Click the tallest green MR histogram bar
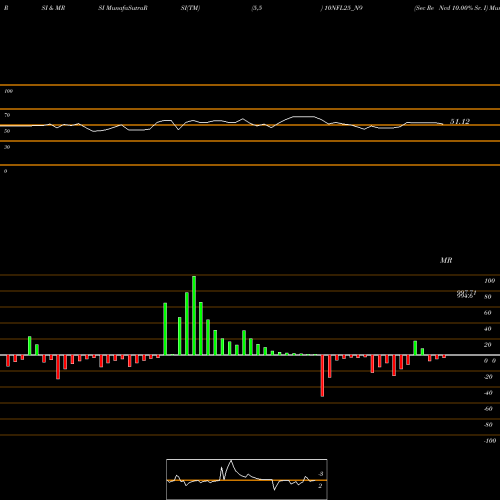Screen dimensions: 500x500 [194, 315]
